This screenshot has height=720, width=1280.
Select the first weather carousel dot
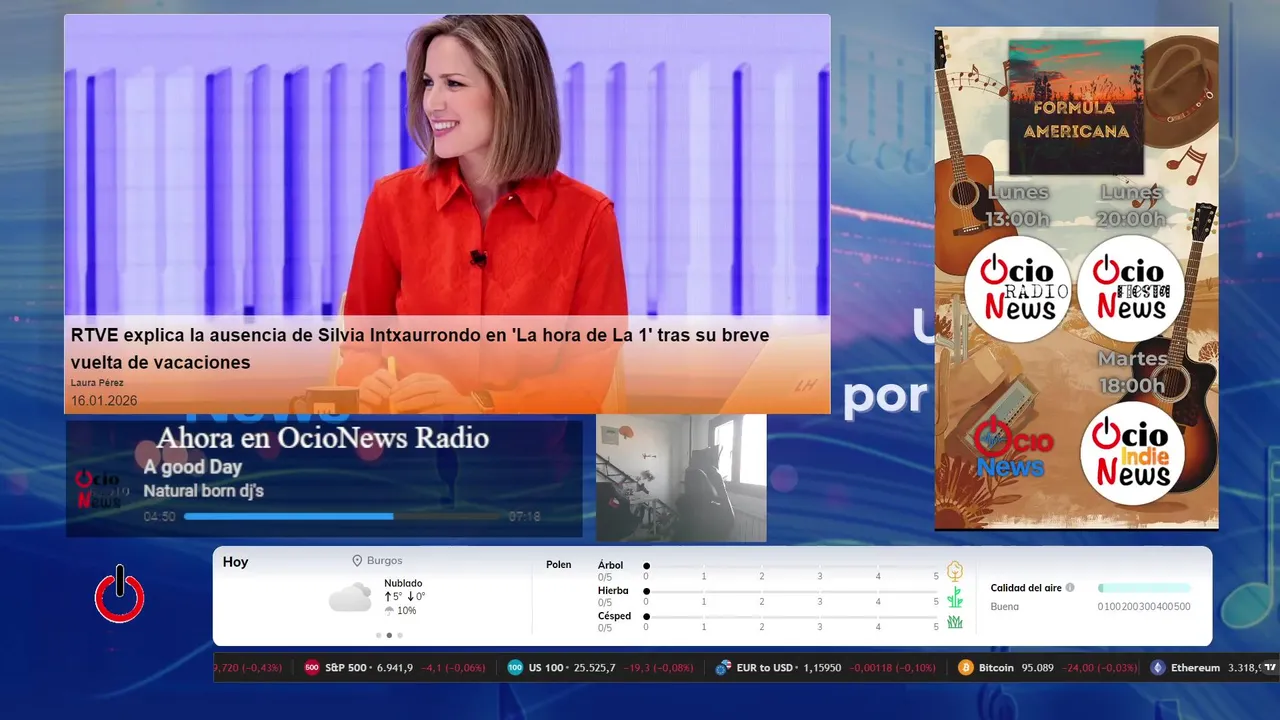pos(378,635)
